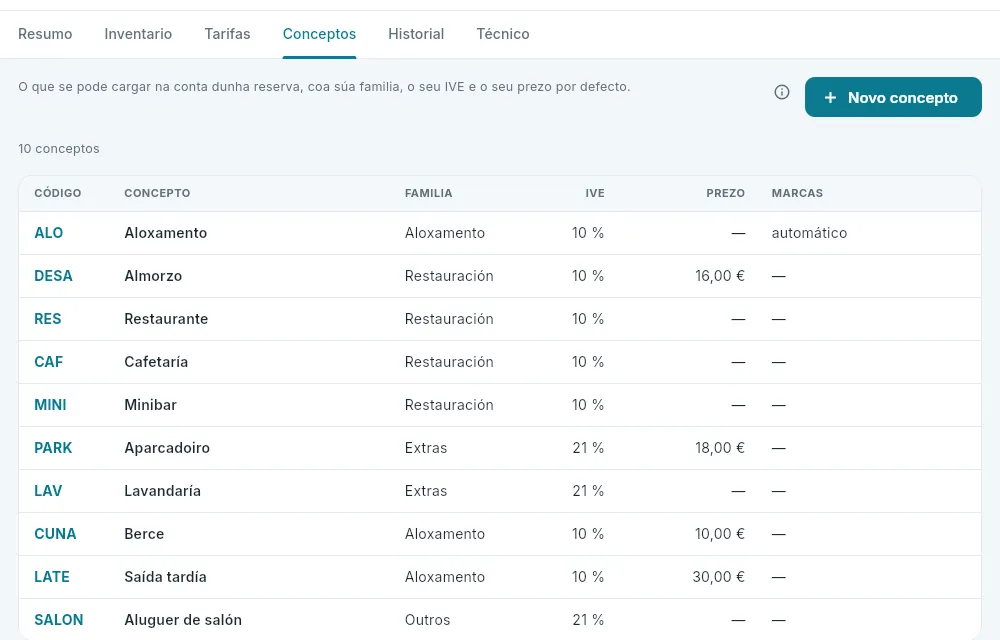The width and height of the screenshot is (1000, 640).
Task: Click the 10 % IVE in Almorzo row
Action: [x=588, y=276]
